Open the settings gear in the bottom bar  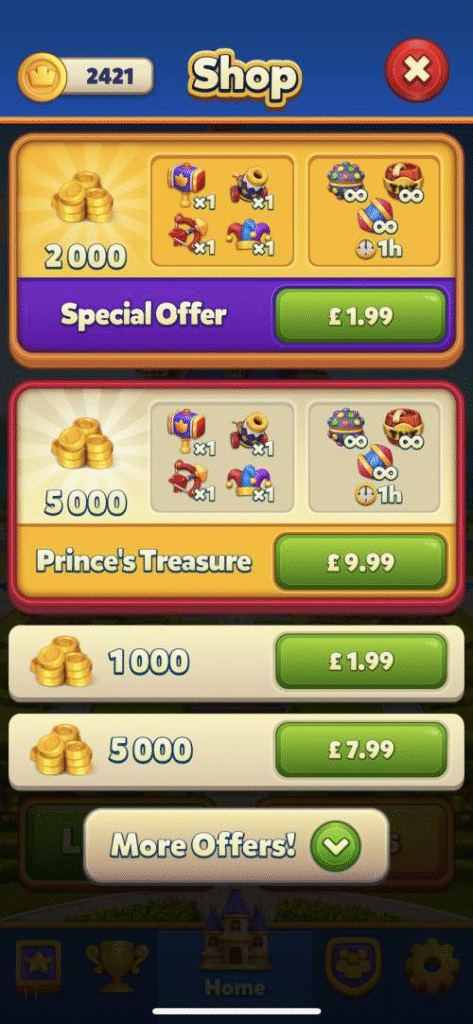pos(433,967)
